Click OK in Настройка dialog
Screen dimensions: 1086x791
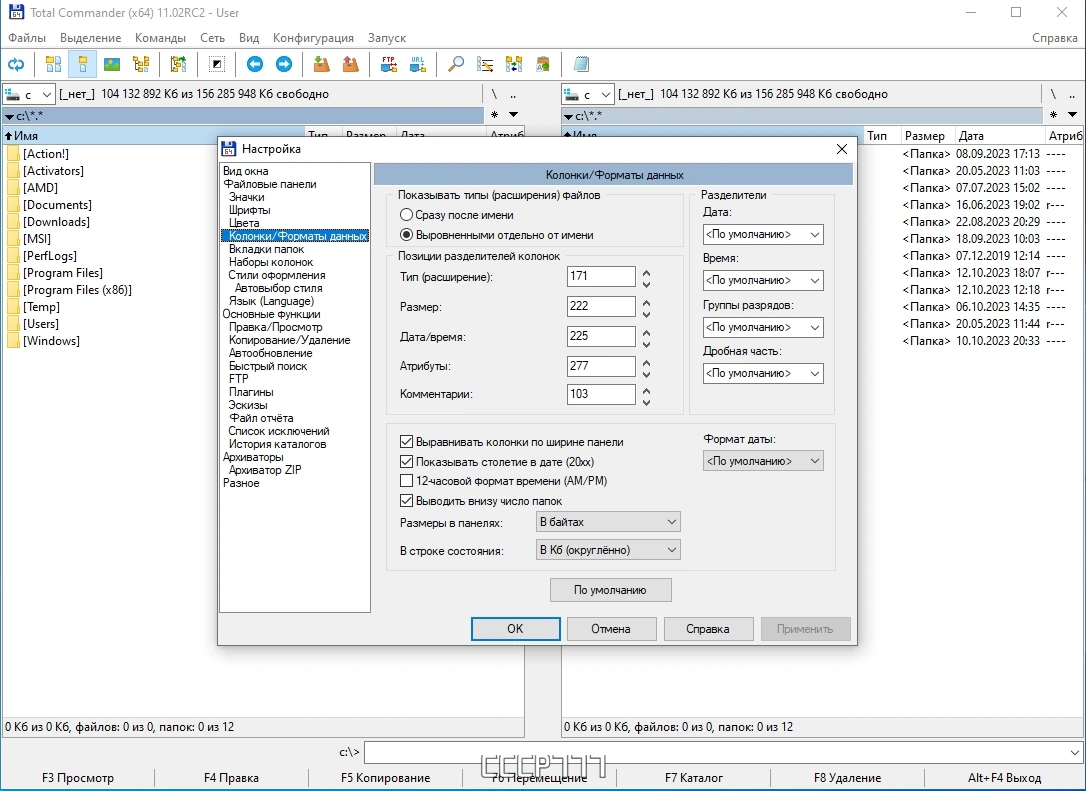click(x=515, y=629)
